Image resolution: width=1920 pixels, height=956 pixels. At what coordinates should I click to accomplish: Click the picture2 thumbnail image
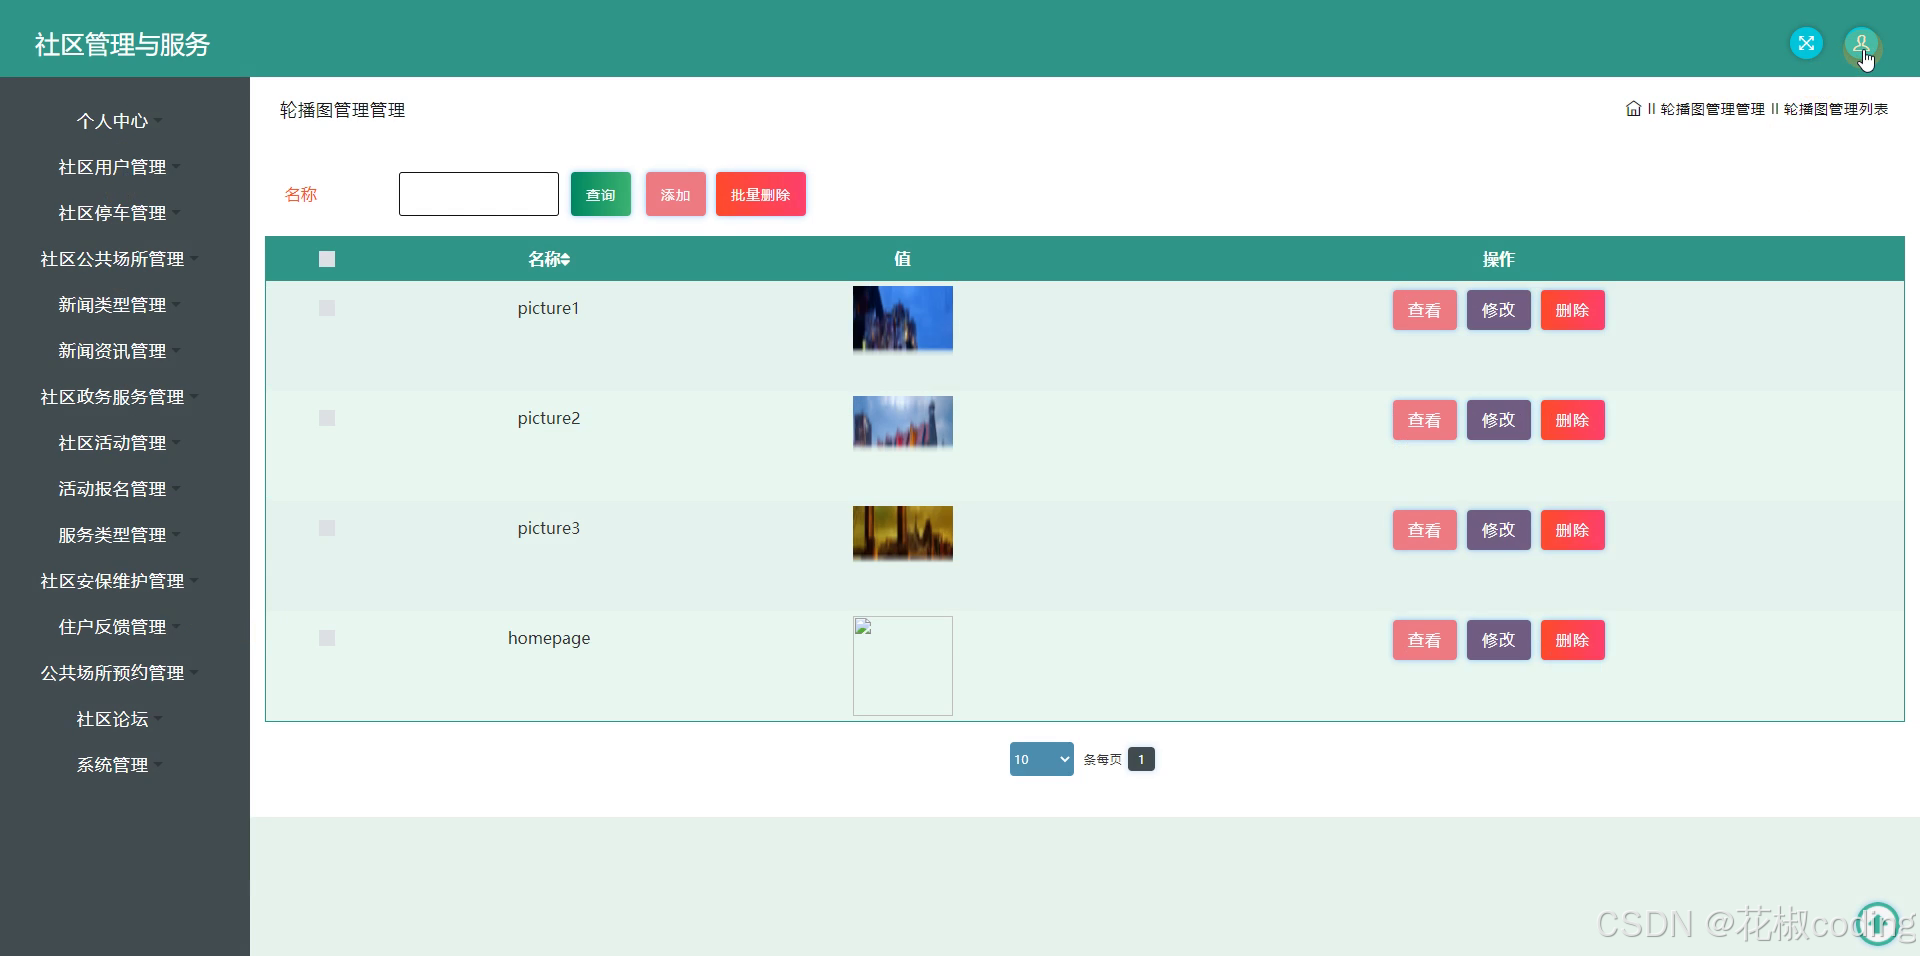(902, 423)
